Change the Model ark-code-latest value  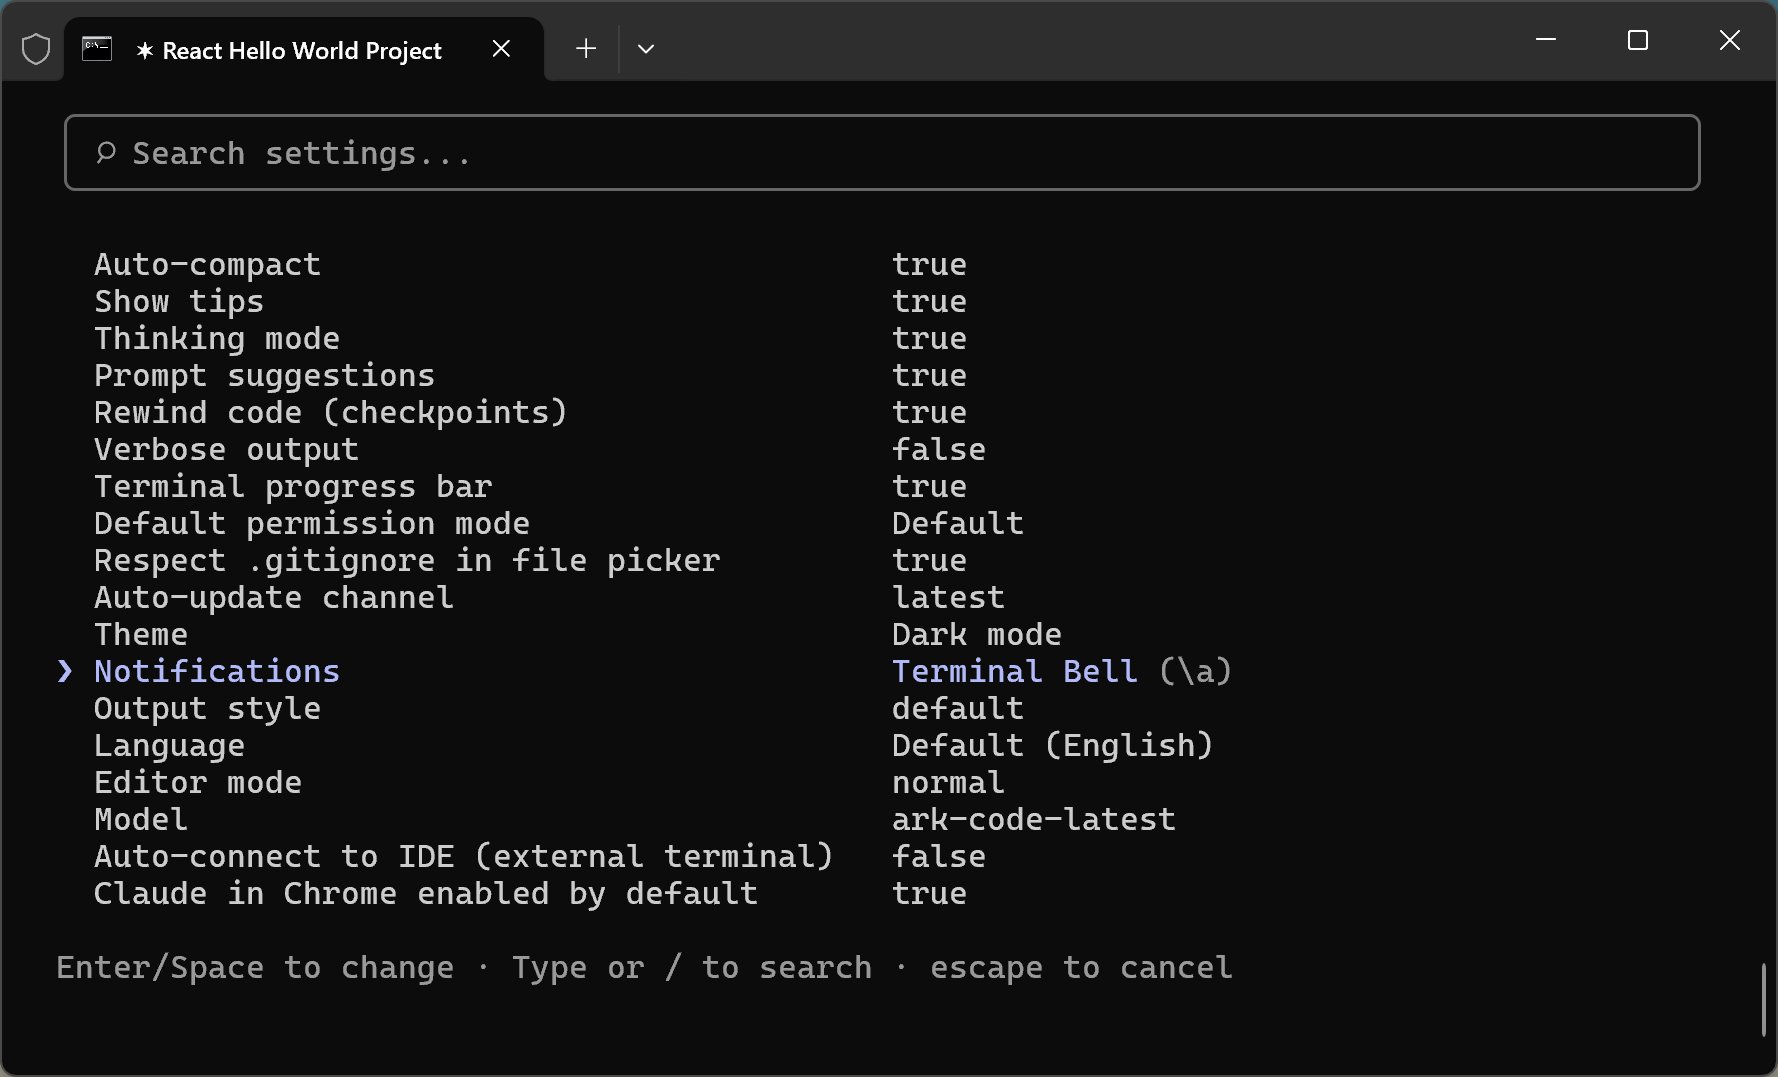coord(1033,820)
